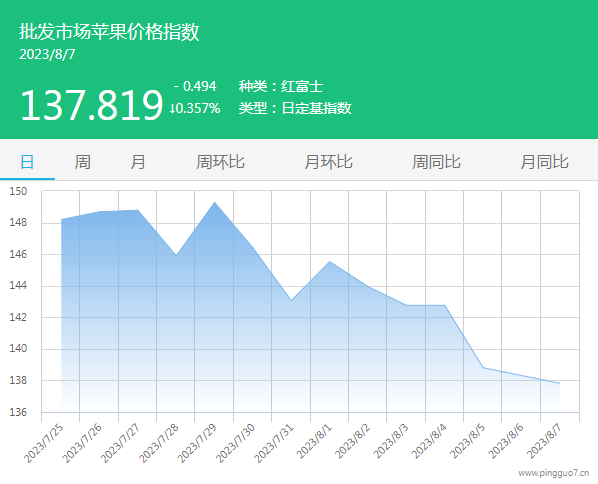Click the 种类：红富士 label
This screenshot has height=484, width=598.
[281, 86]
